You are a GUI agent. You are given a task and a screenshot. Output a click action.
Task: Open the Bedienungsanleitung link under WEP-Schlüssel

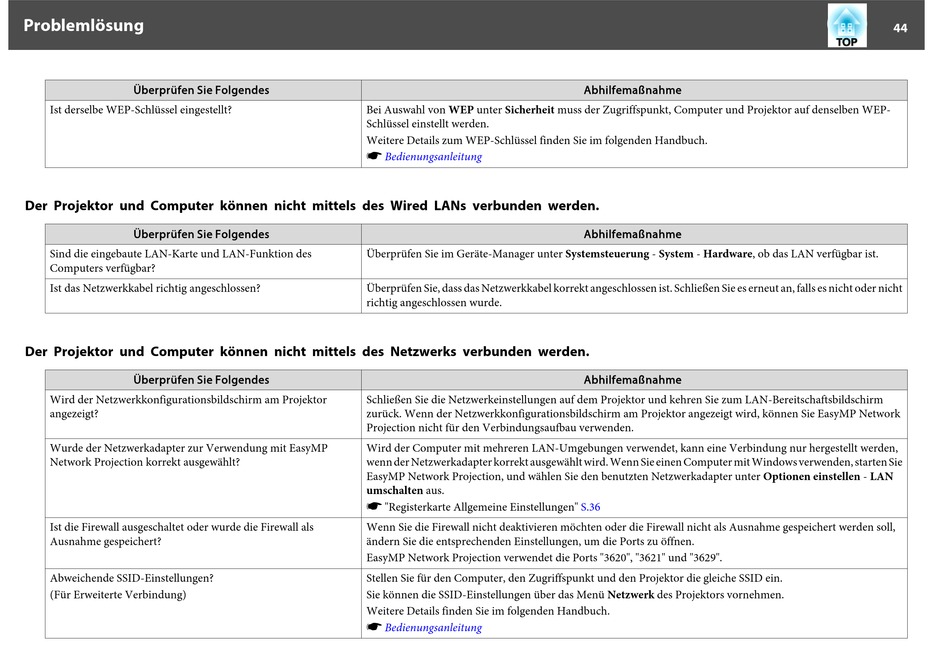433,156
